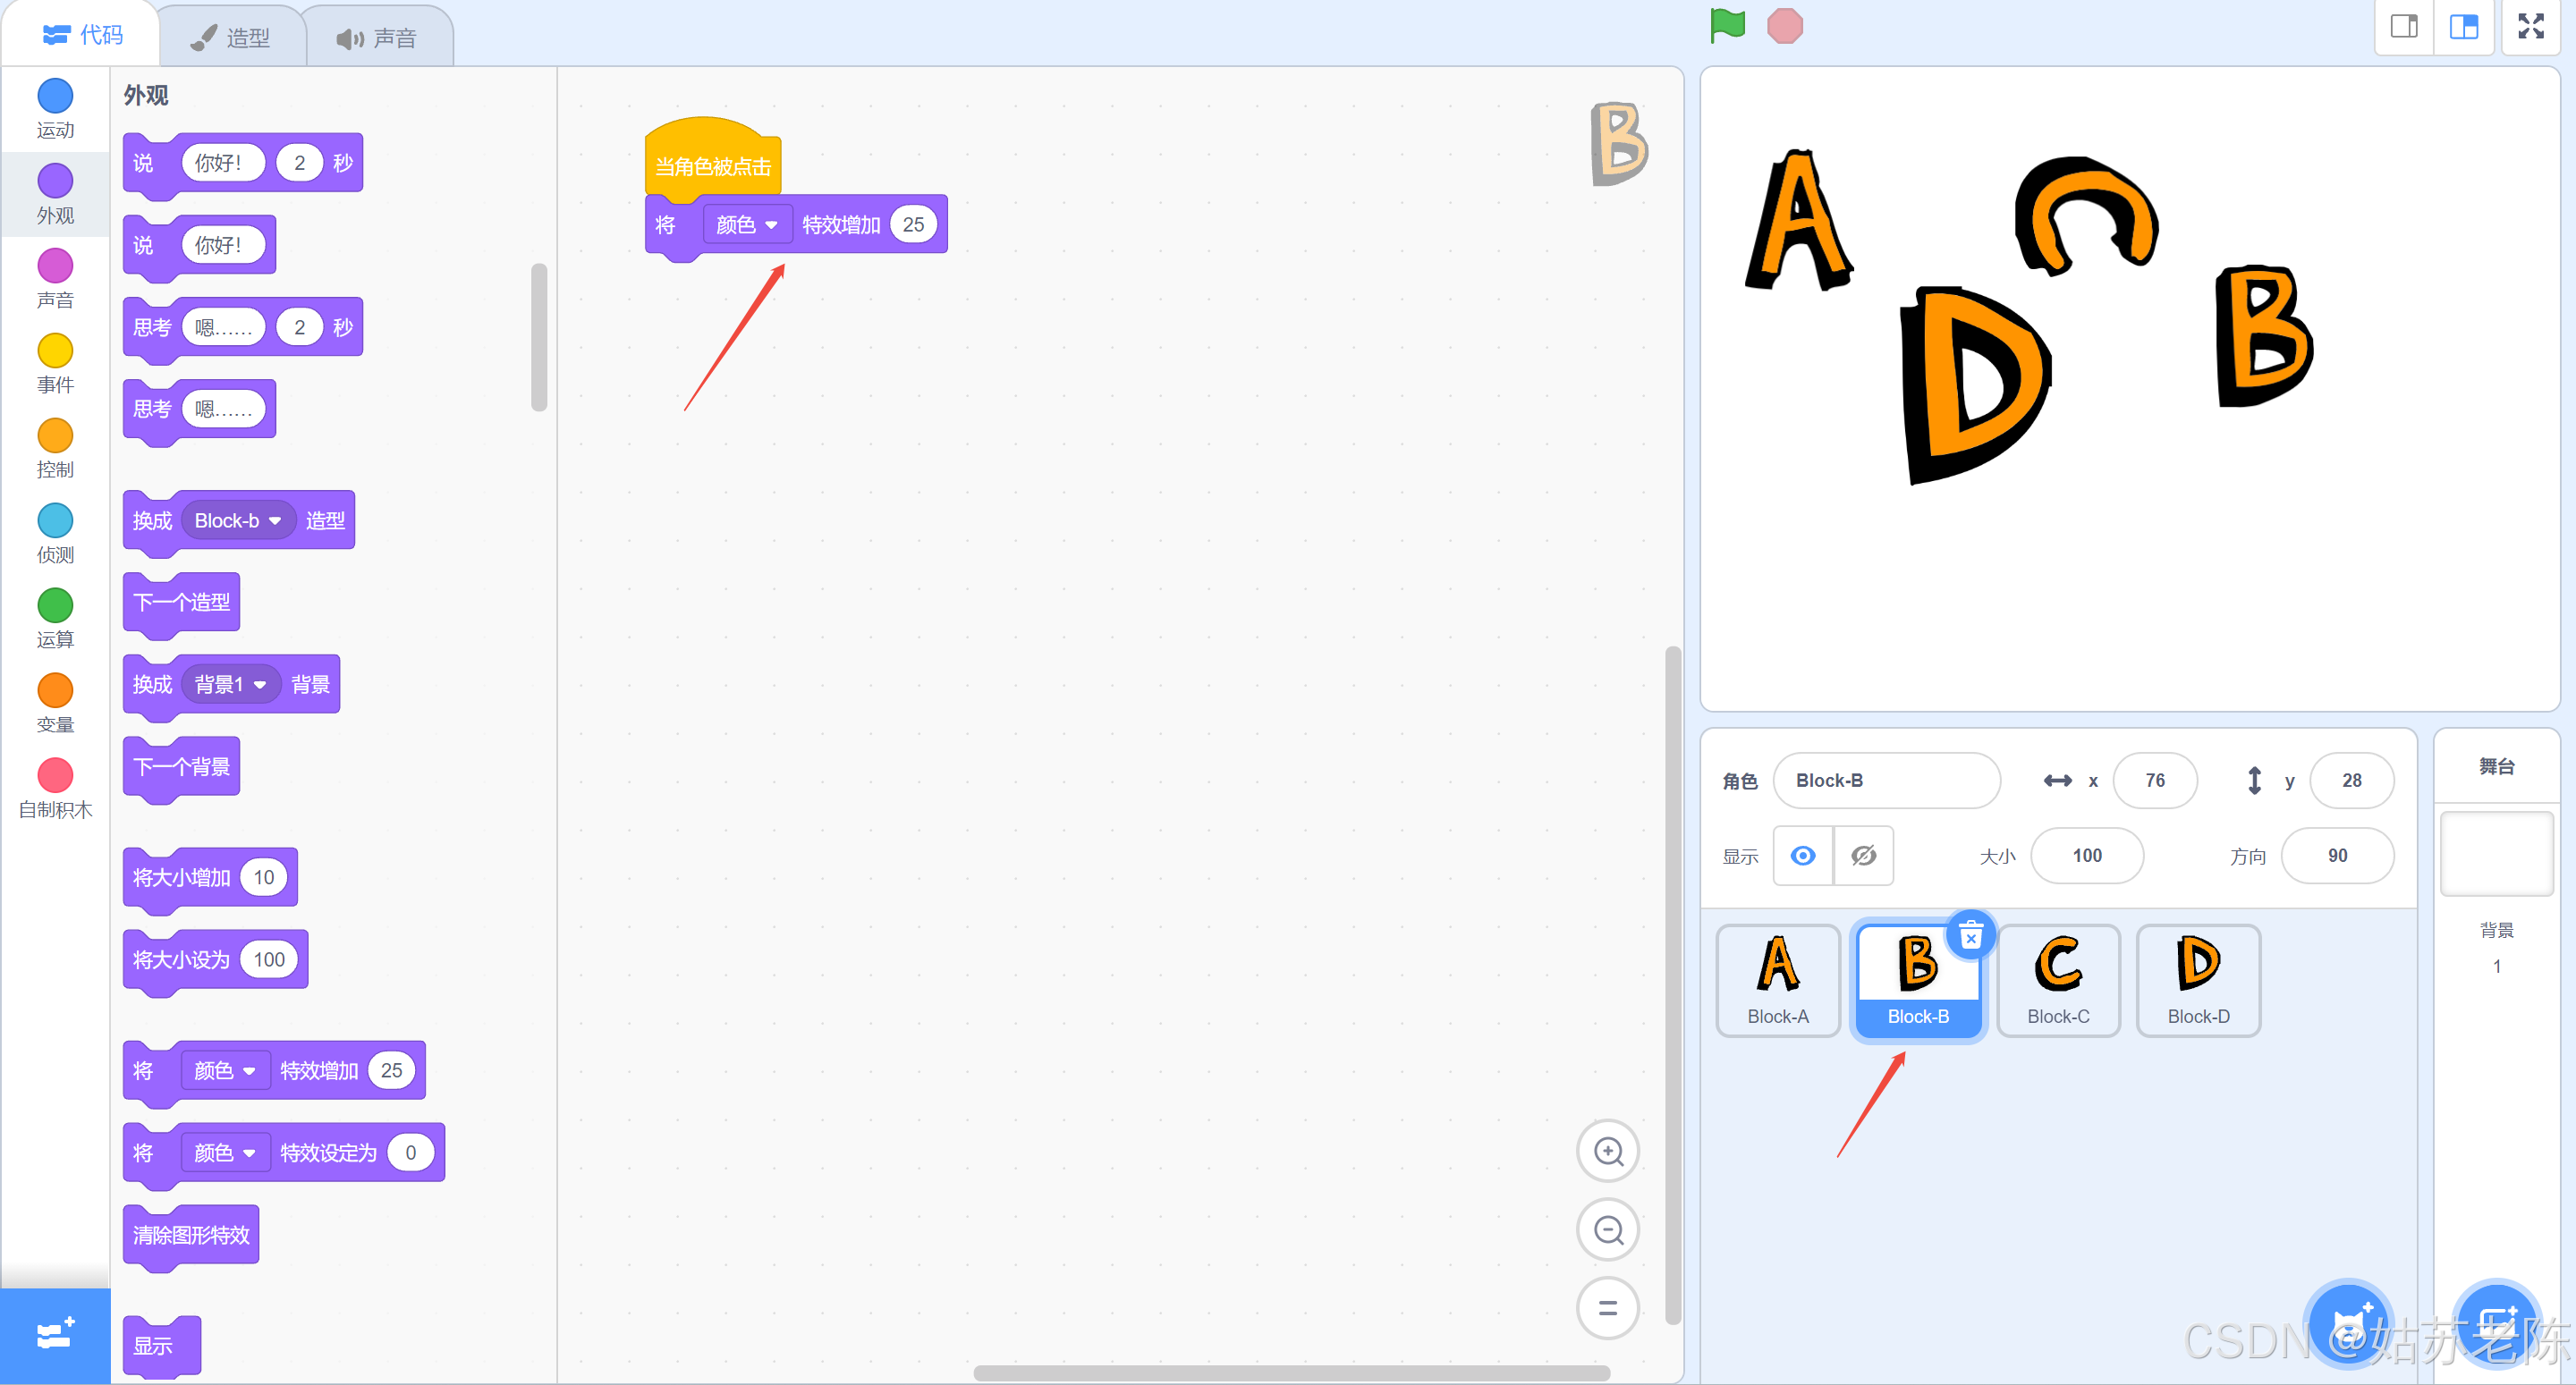Screen dimensions: 2576x1385
Task: Select the Block-C sprite thumbnail
Action: click(2057, 980)
